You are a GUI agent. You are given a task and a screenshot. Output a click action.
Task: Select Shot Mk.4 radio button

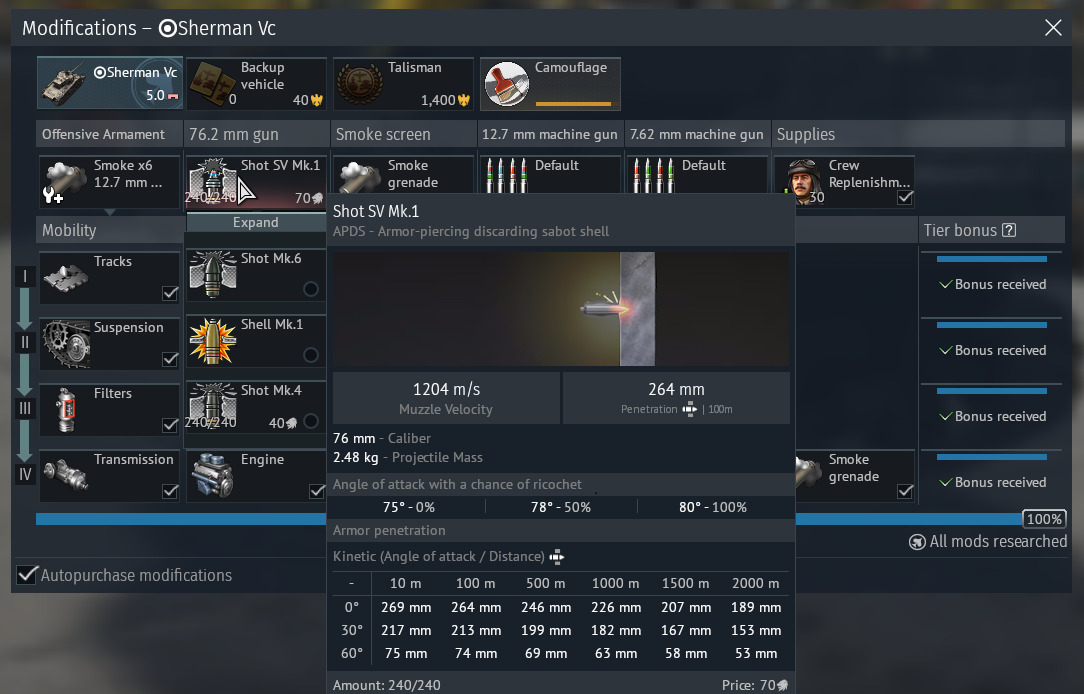(311, 421)
